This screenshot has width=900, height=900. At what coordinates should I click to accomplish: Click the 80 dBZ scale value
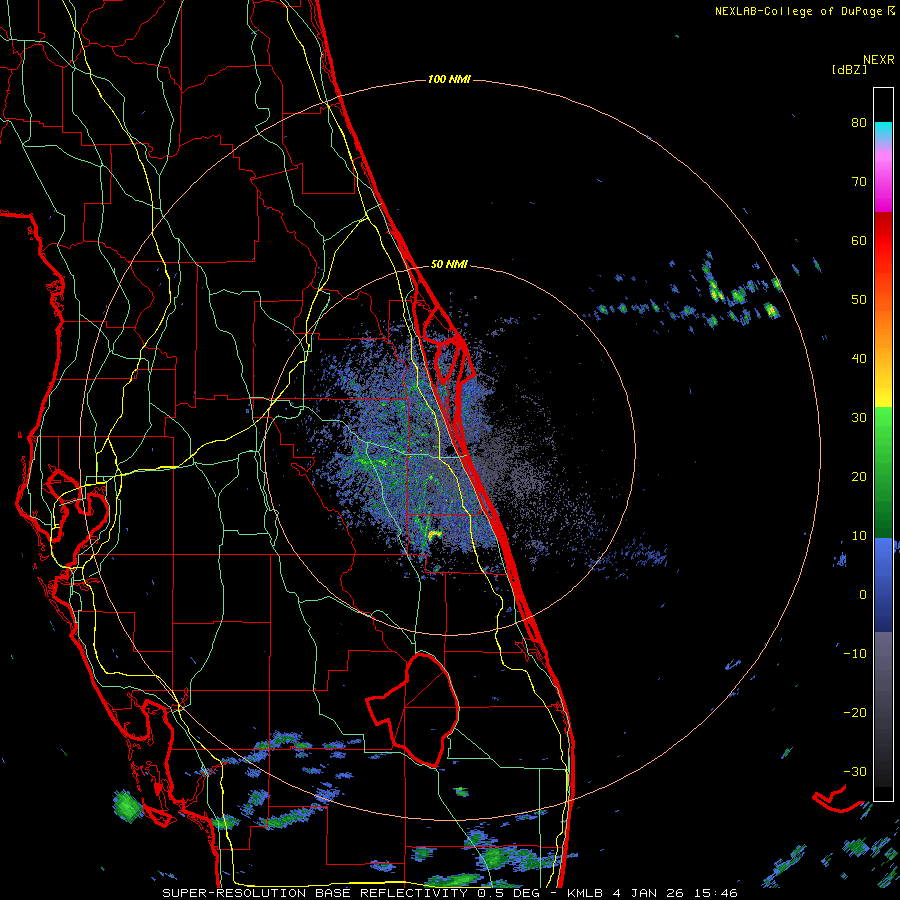859,122
